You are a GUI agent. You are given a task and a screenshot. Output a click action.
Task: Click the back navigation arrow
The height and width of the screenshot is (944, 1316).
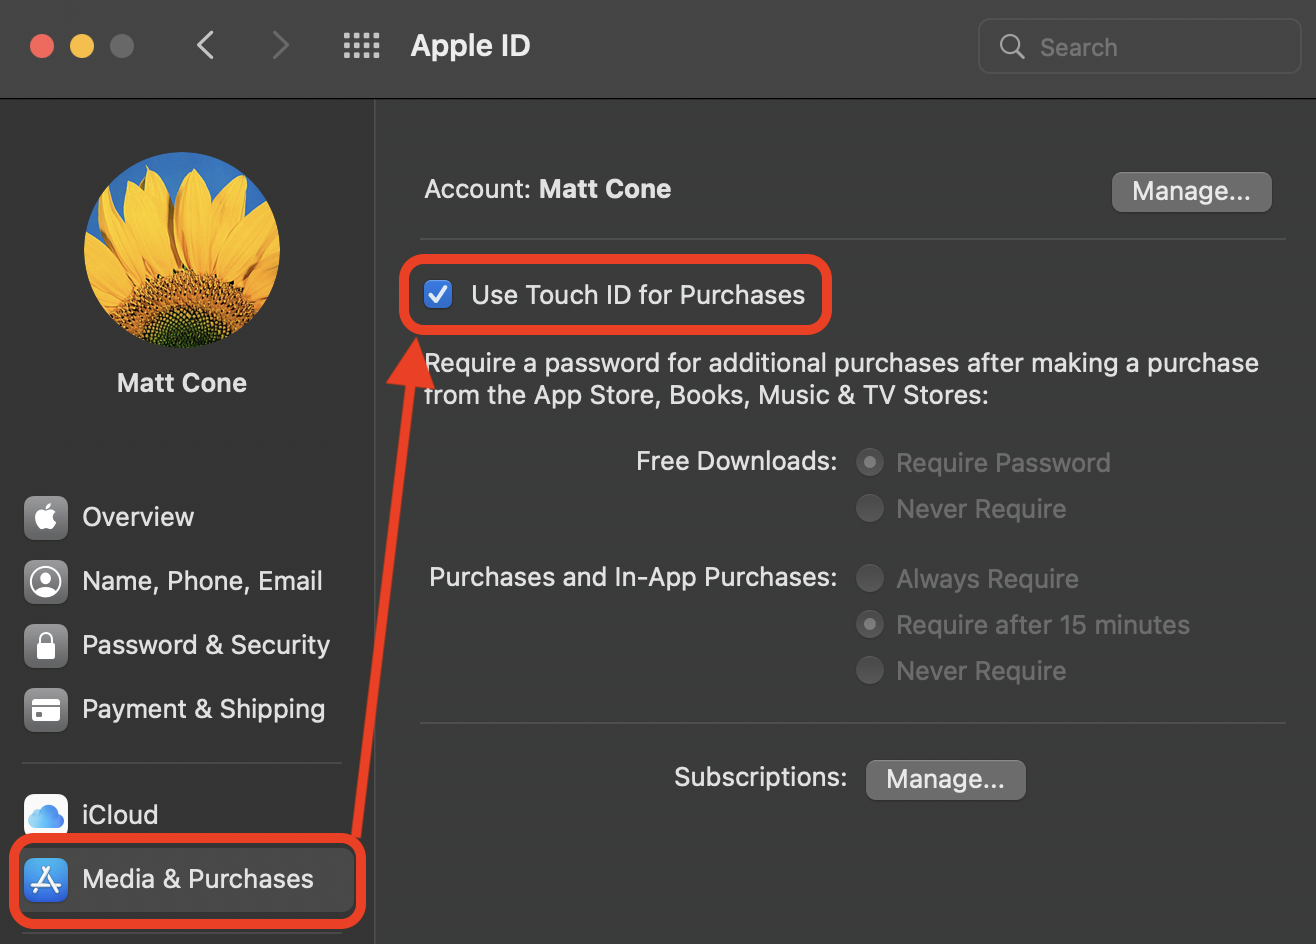205,45
